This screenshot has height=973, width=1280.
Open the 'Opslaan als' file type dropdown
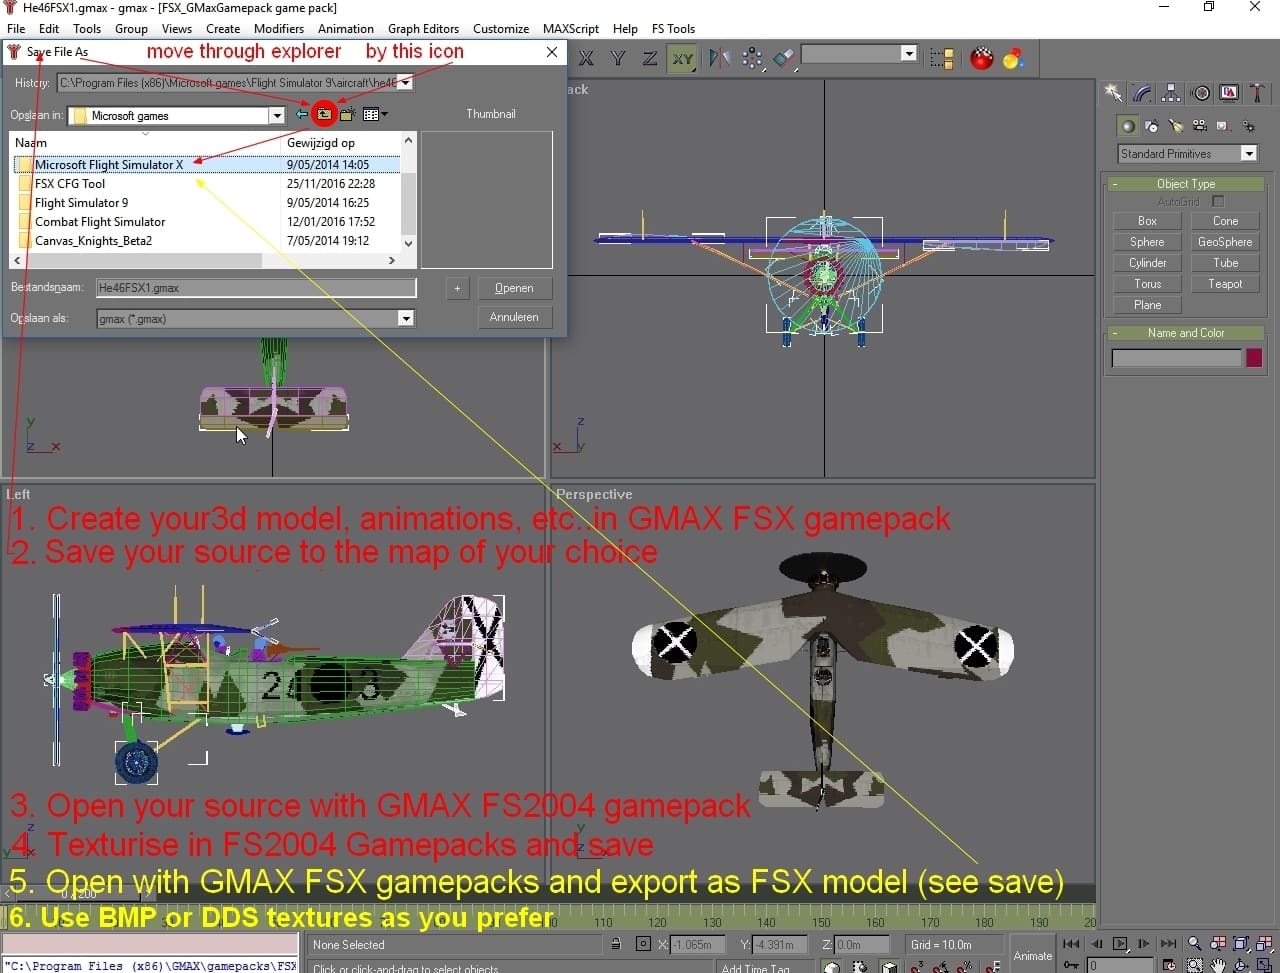pos(405,319)
